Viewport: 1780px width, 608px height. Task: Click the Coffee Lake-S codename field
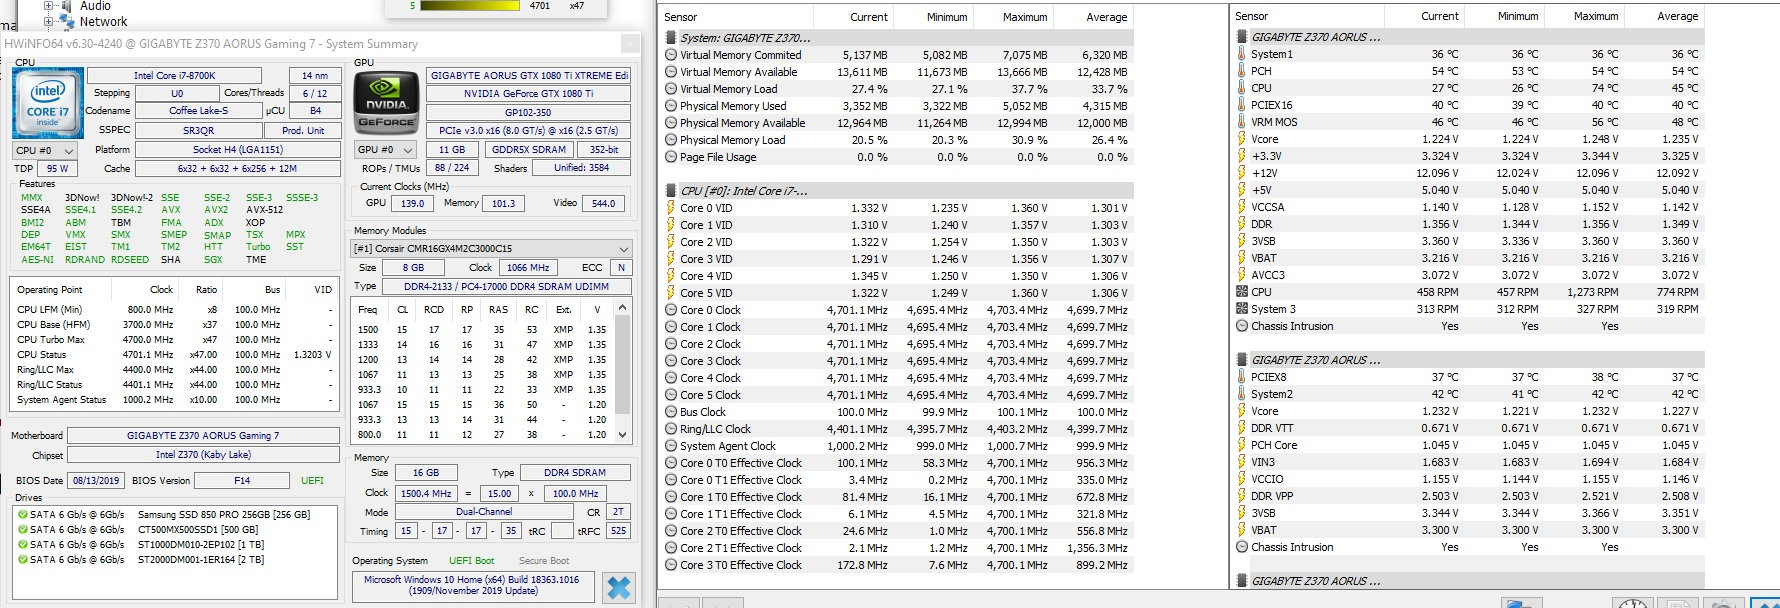coord(198,111)
